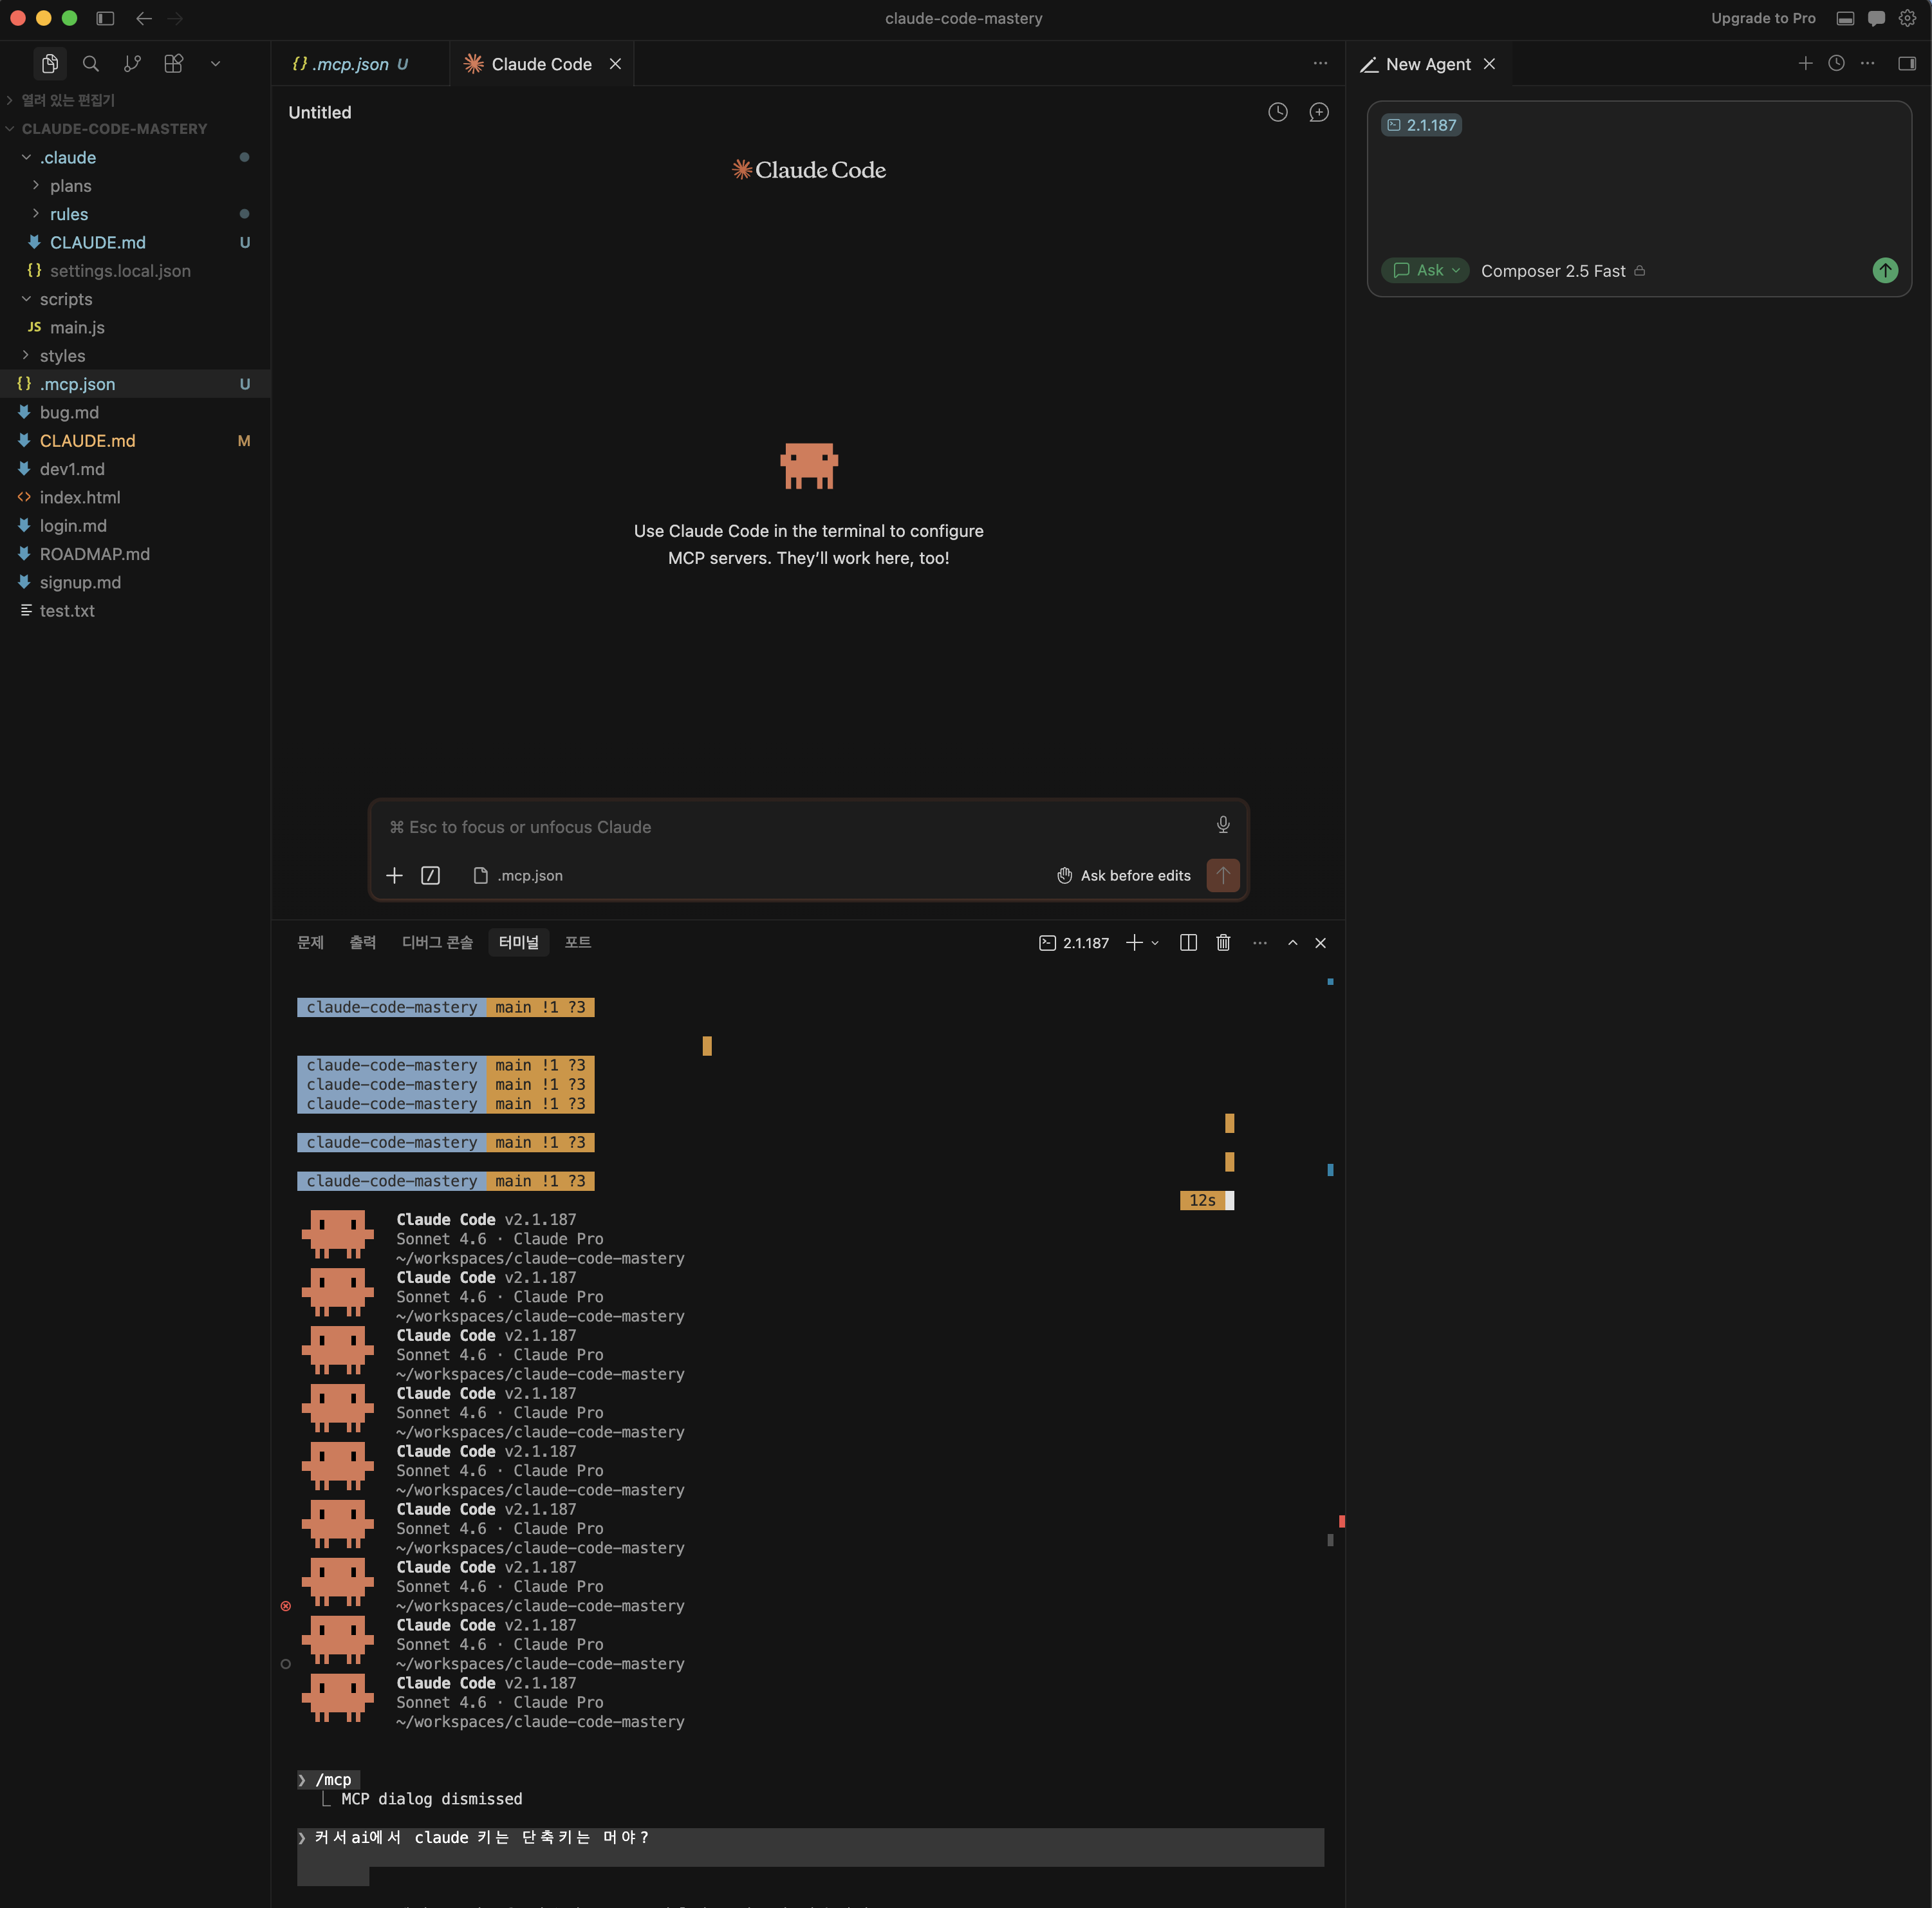Submit the agent prompt with green arrow
This screenshot has height=1908, width=1932.
1885,271
